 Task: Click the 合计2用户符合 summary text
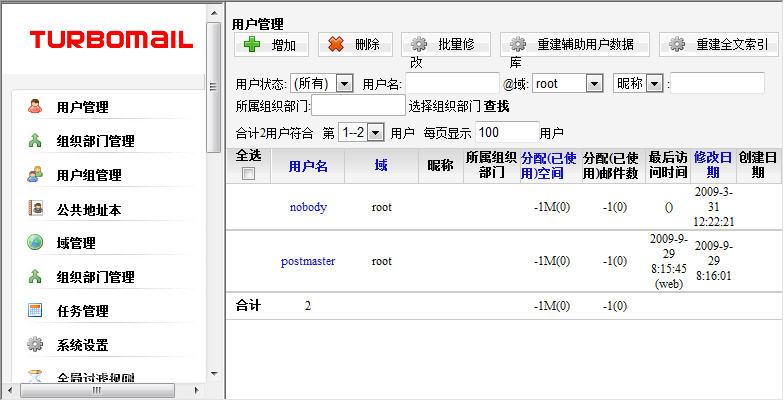[274, 133]
